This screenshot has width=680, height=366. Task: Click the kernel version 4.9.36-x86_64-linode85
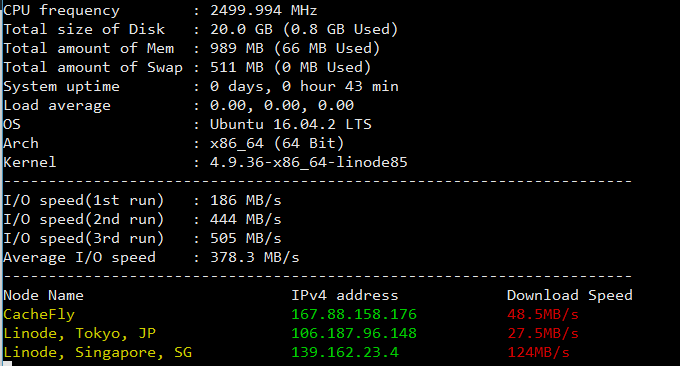(x=309, y=162)
